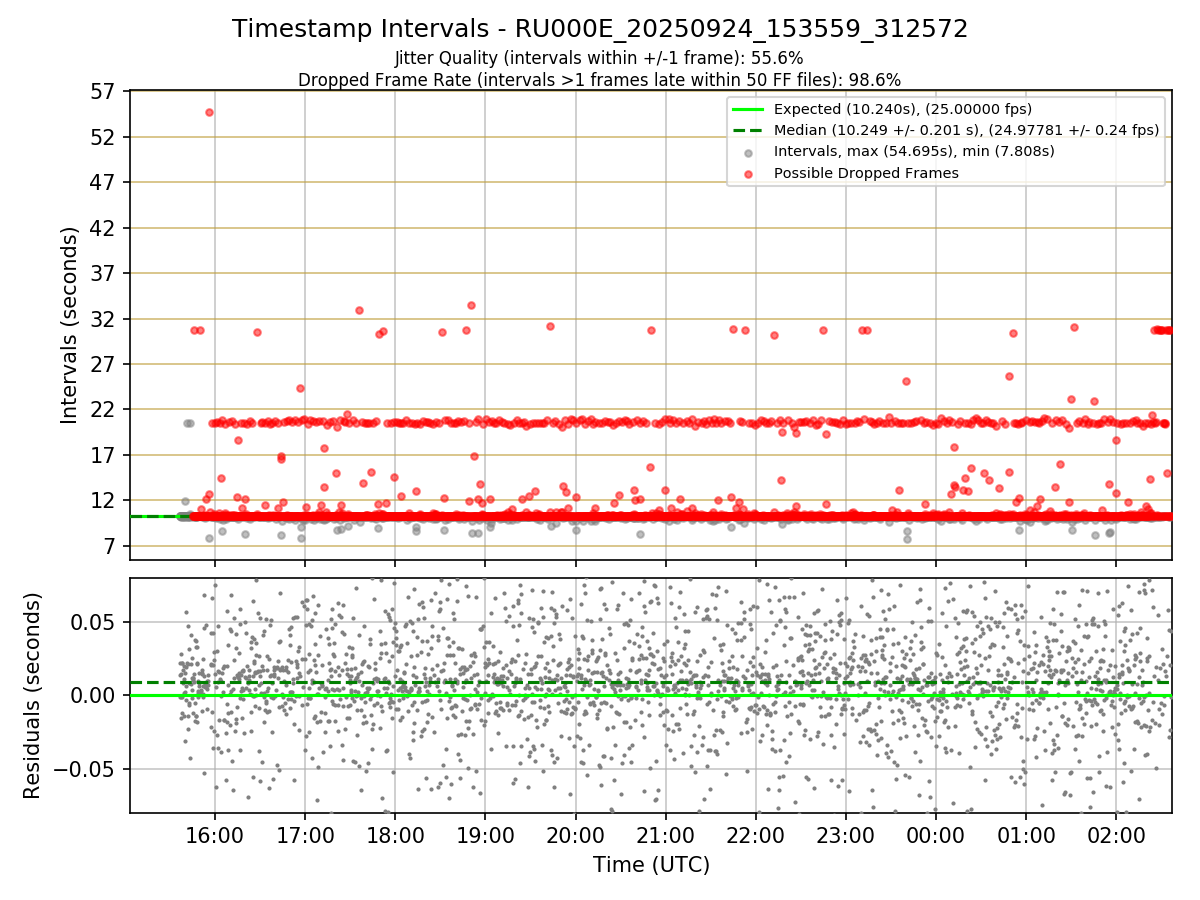The image size is (1200, 900).
Task: Click the solid green Expected line legend marker
Action: (x=748, y=109)
